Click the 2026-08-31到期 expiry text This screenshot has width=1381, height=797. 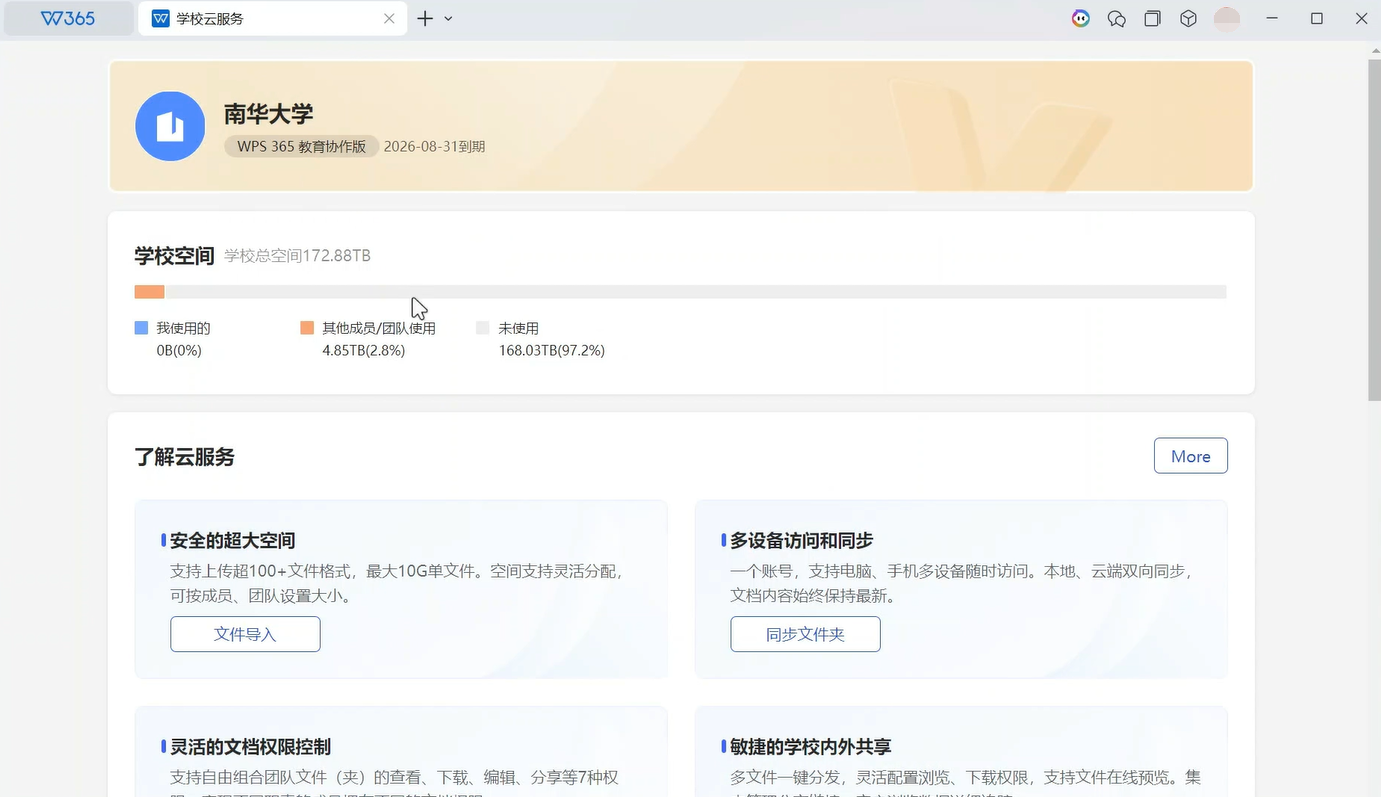coord(435,146)
